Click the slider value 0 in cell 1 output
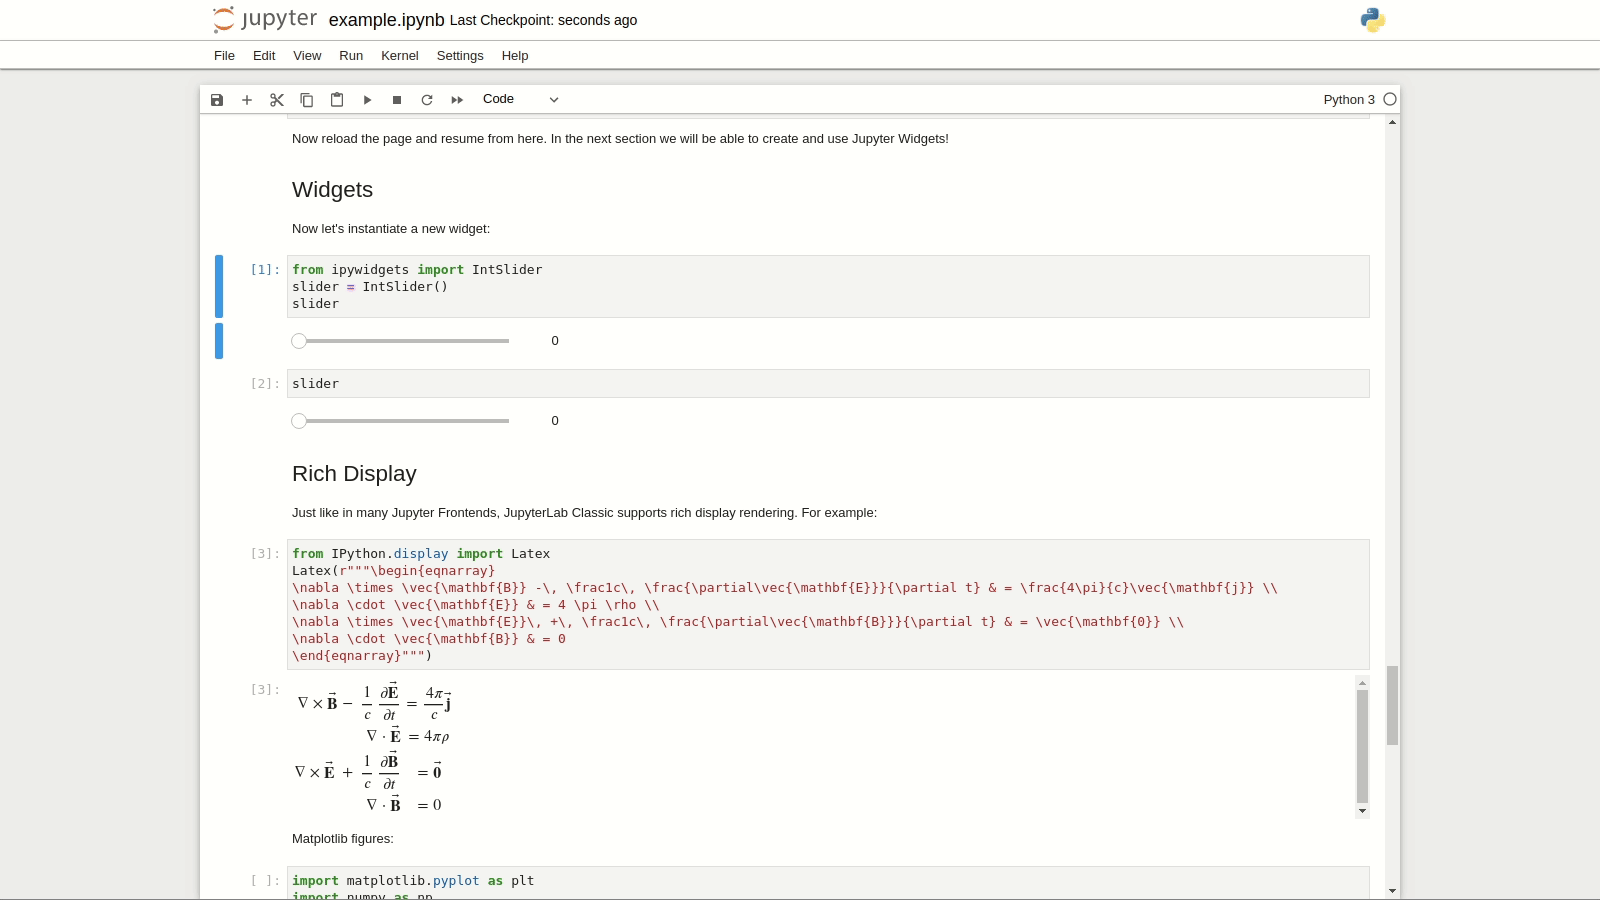The height and width of the screenshot is (900, 1600). [555, 341]
